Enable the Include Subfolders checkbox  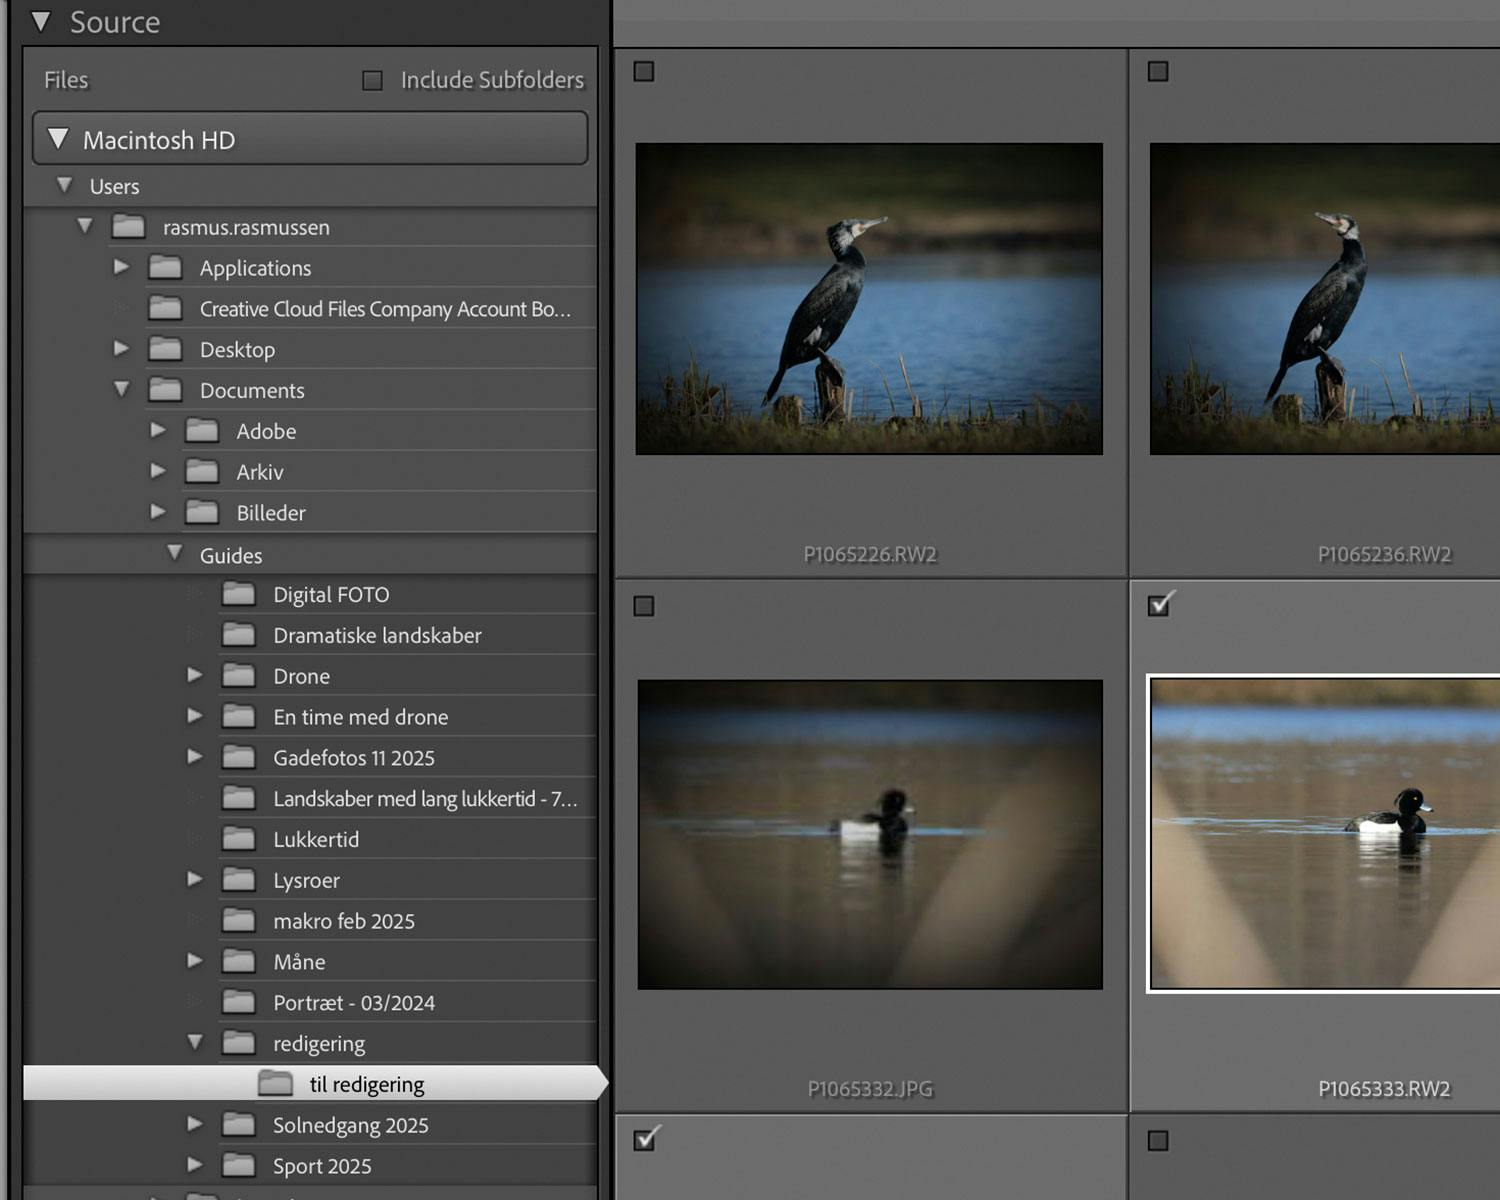click(372, 80)
